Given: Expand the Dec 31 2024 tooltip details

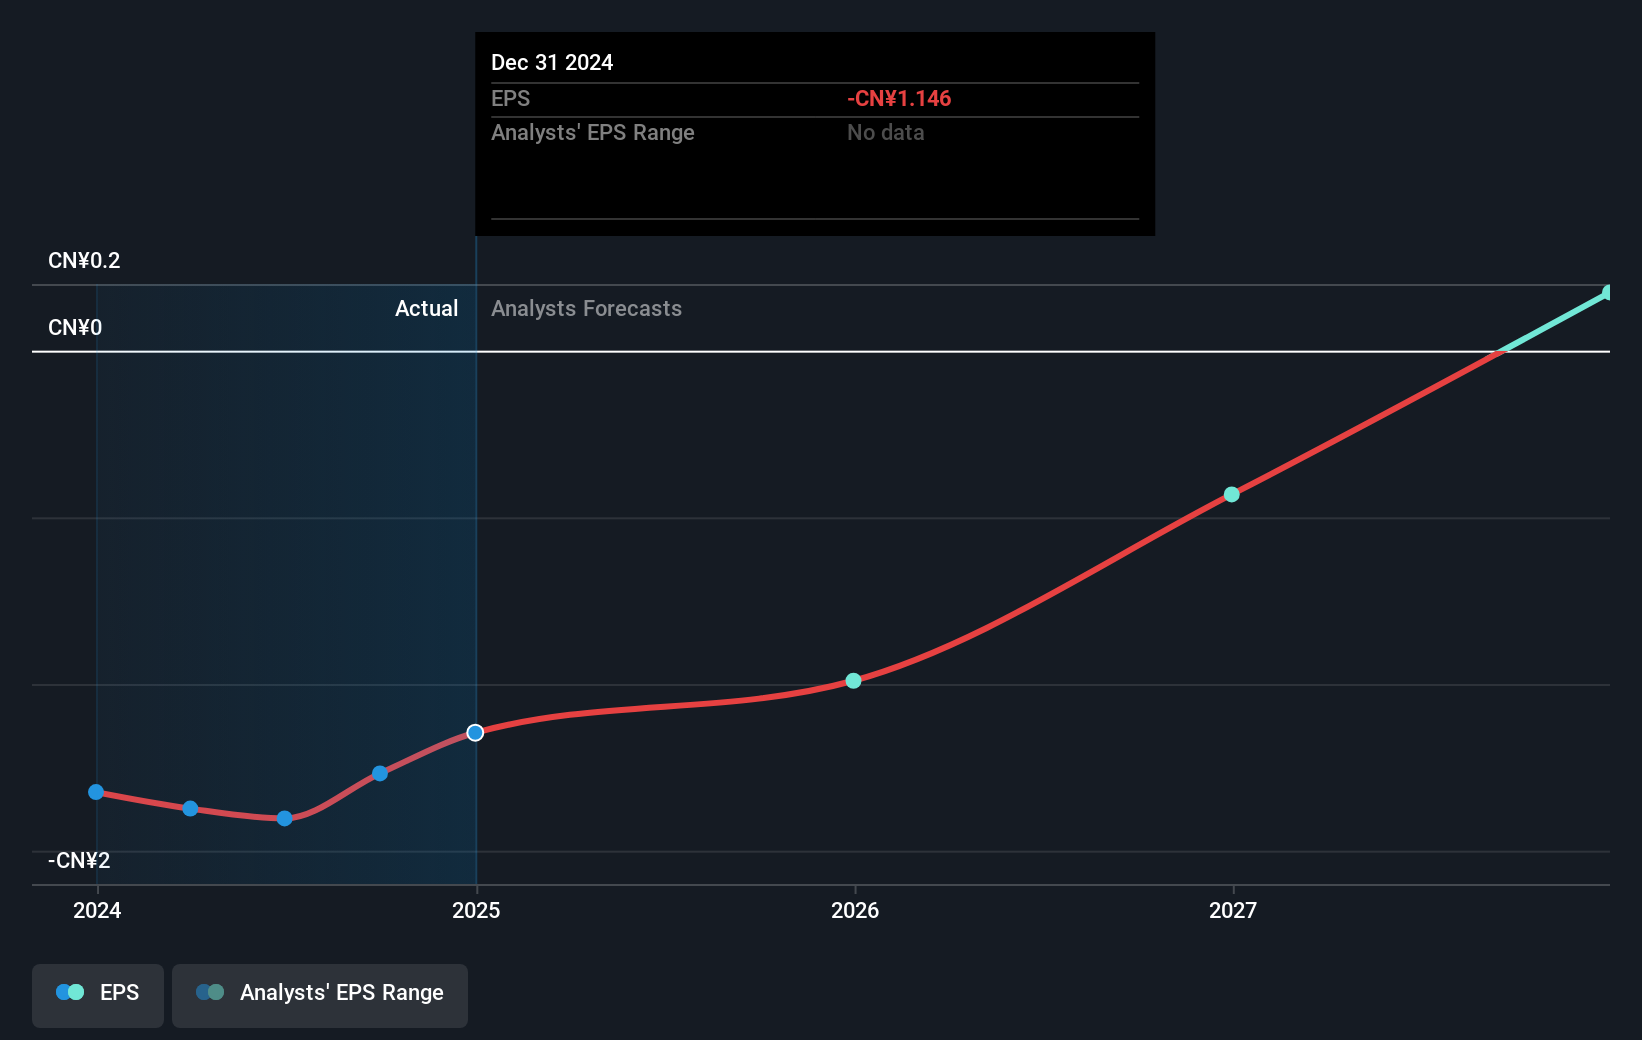Looking at the screenshot, I should pyautogui.click(x=551, y=62).
